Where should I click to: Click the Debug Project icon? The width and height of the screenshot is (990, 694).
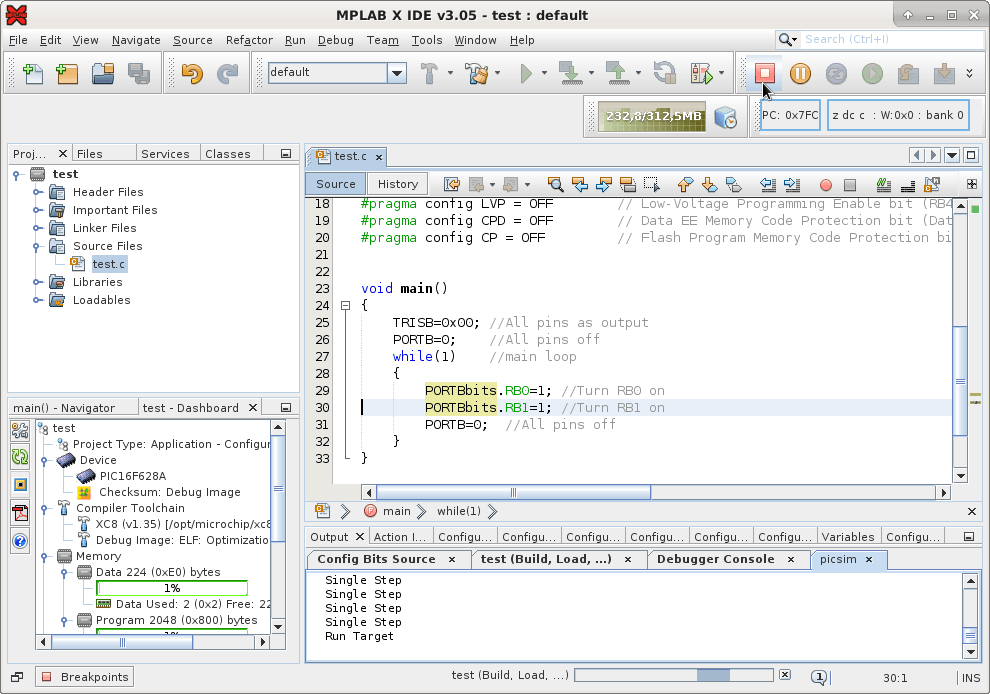tap(702, 73)
